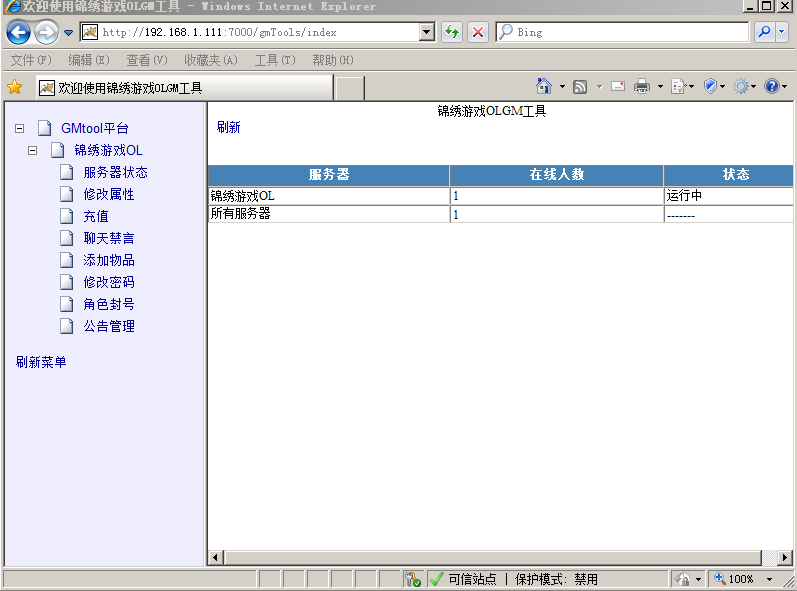The height and width of the screenshot is (591, 797).
Task: Open the GMtool平台 tree link
Action: (95, 128)
